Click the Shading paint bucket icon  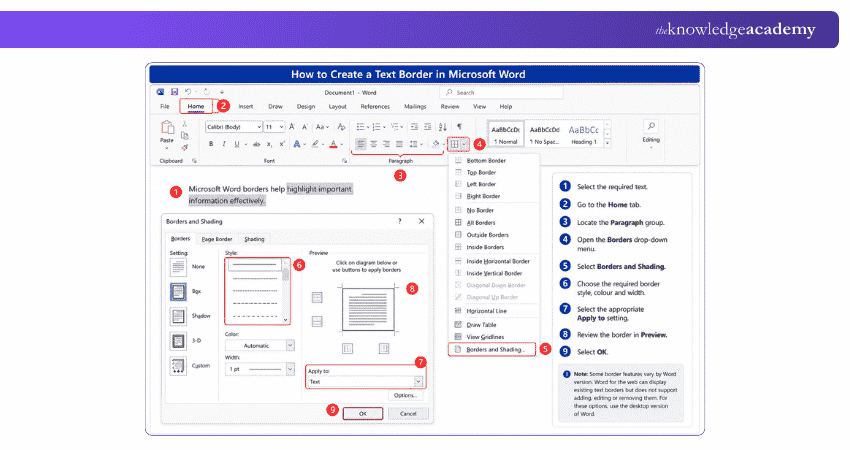tap(435, 144)
